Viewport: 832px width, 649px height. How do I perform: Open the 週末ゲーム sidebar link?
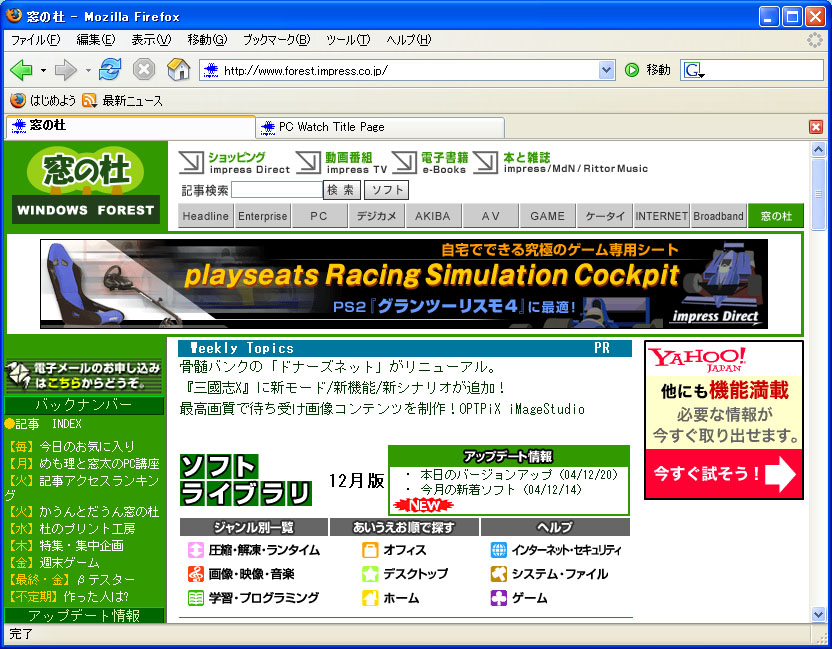[x=72, y=563]
